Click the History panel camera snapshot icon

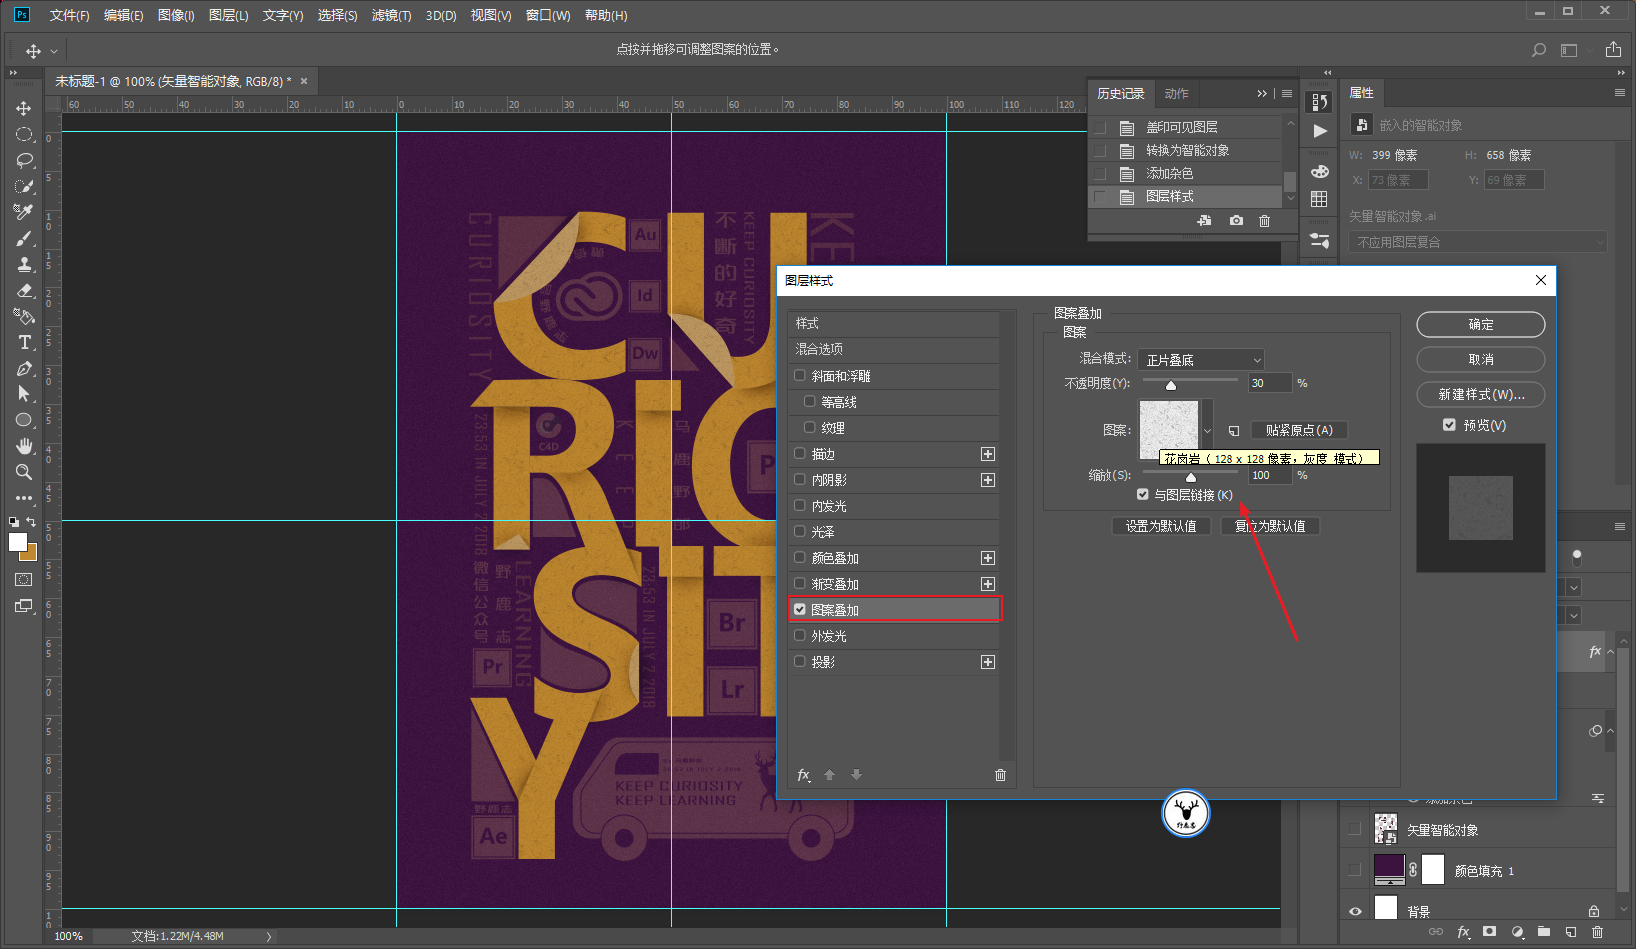tap(1236, 220)
